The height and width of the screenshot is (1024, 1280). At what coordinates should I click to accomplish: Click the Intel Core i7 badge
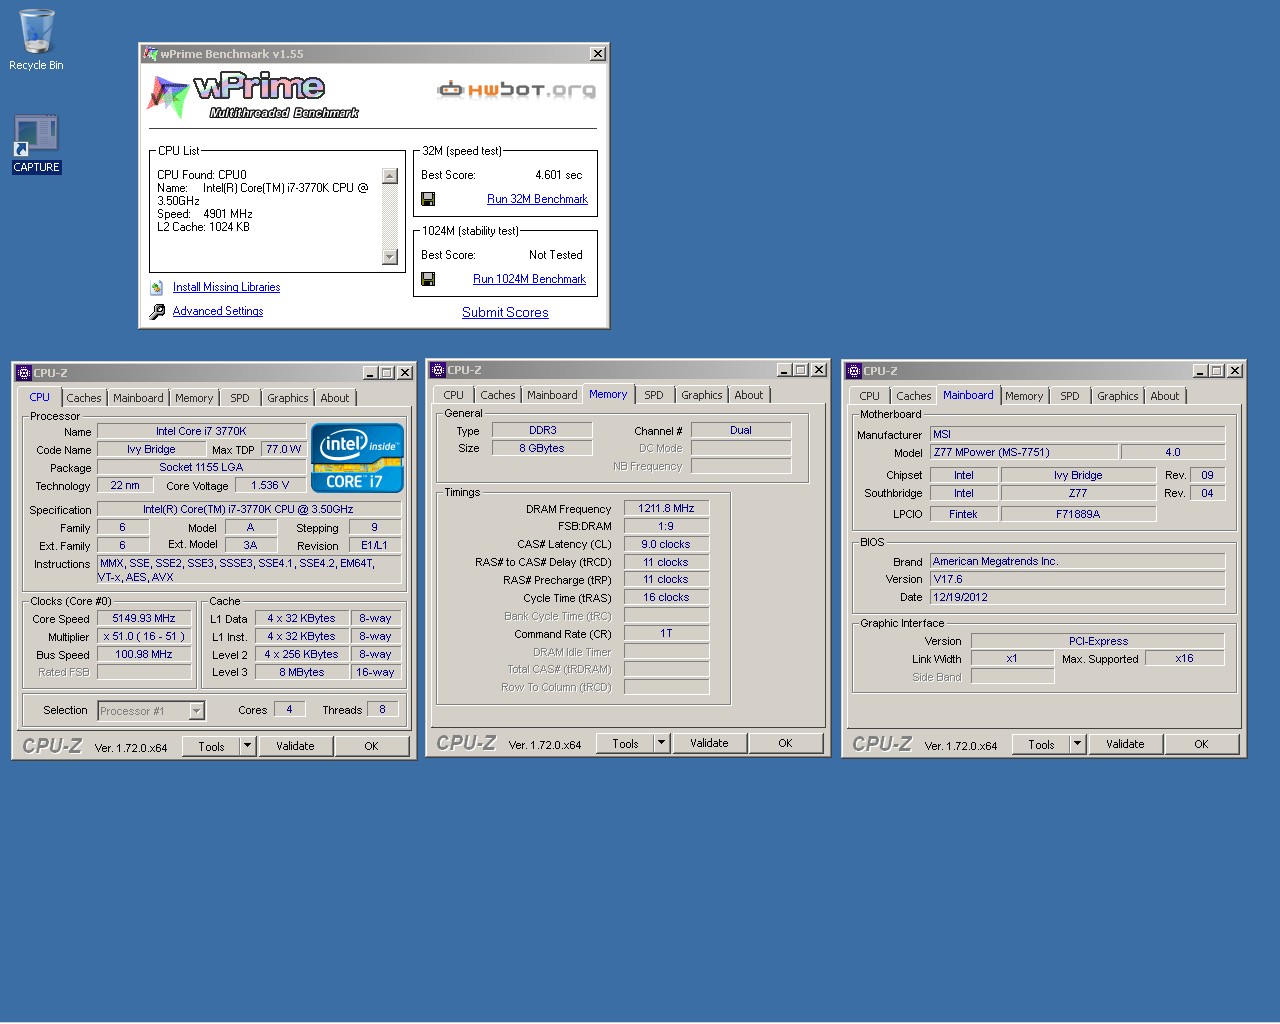357,458
